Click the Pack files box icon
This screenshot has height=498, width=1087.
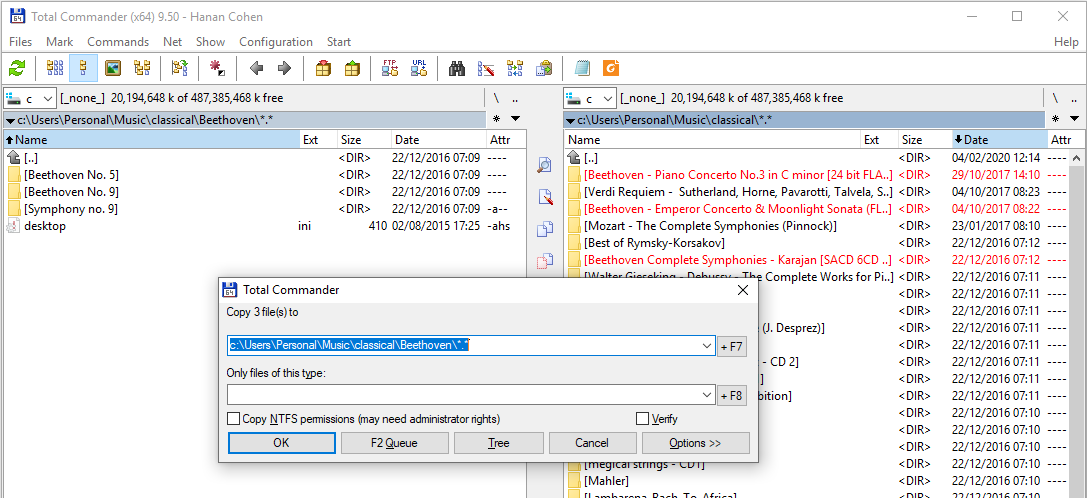pos(322,68)
